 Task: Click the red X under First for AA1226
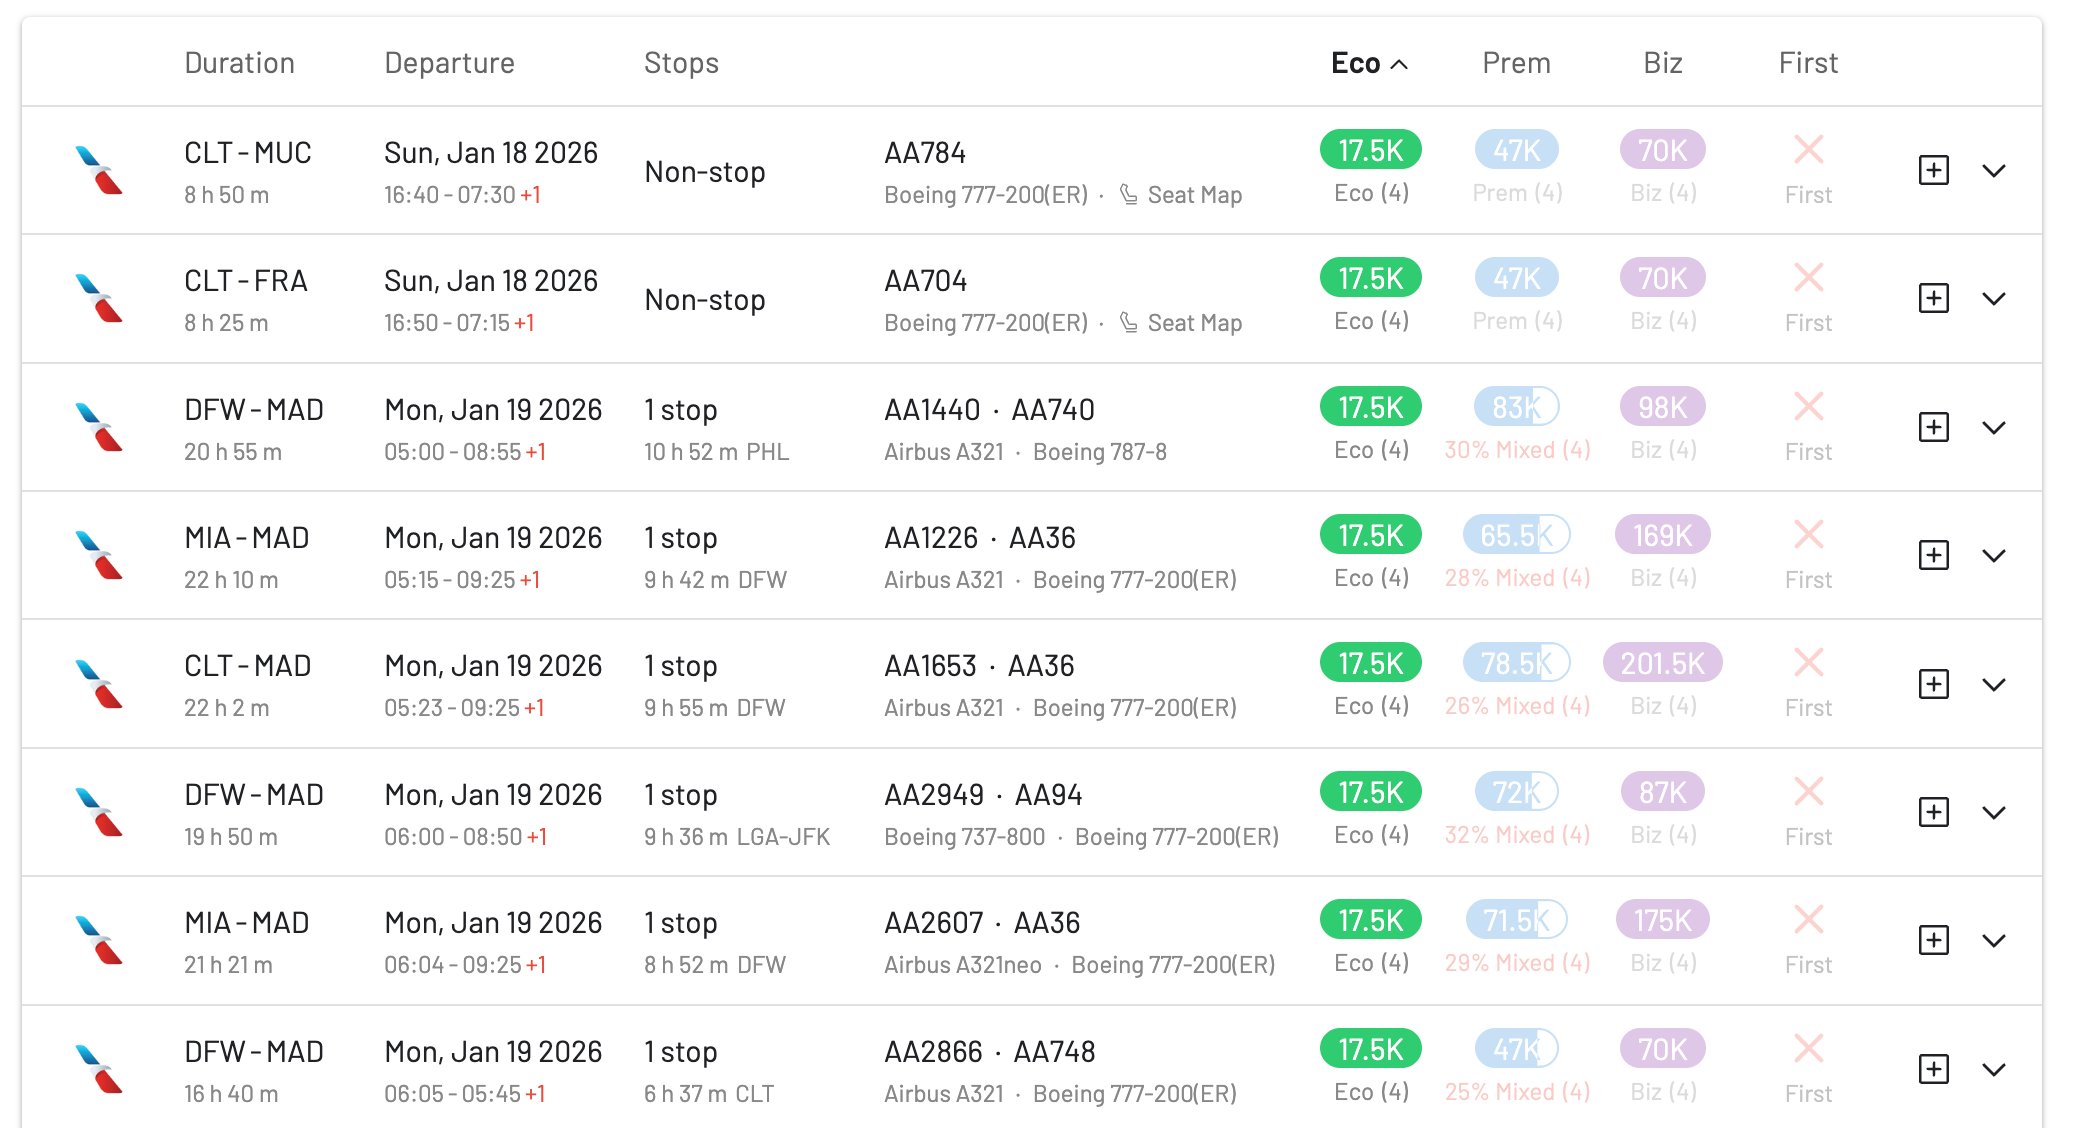click(x=1807, y=534)
